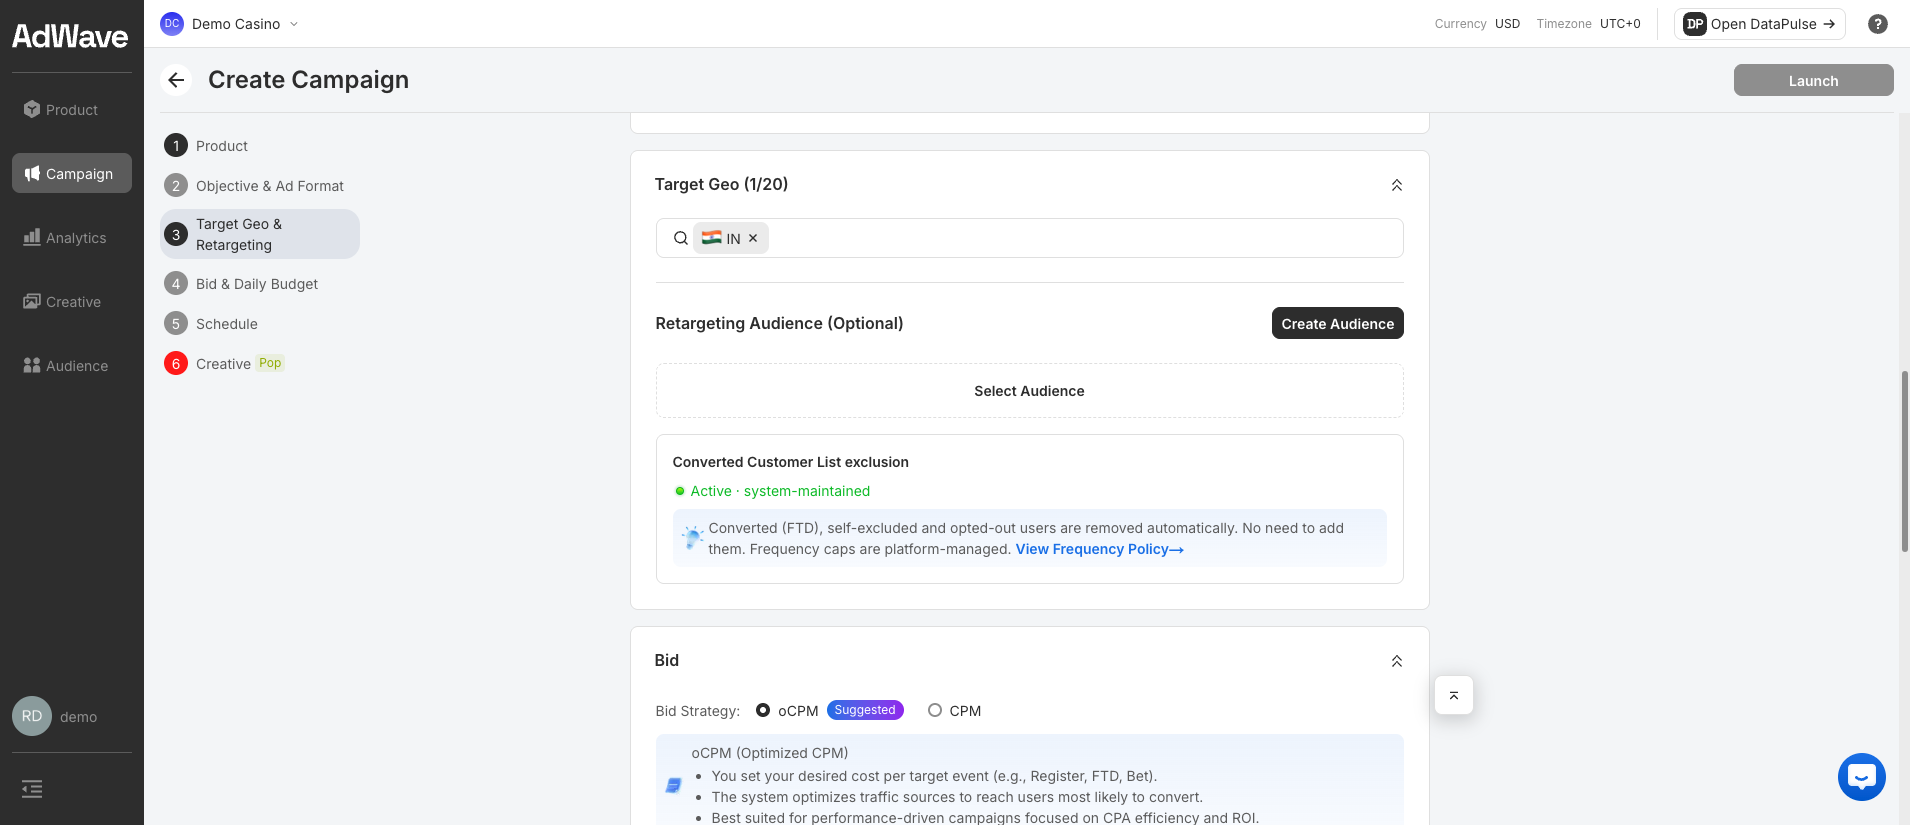This screenshot has width=1910, height=825.
Task: Go to step 6 Creative
Action: click(260, 364)
